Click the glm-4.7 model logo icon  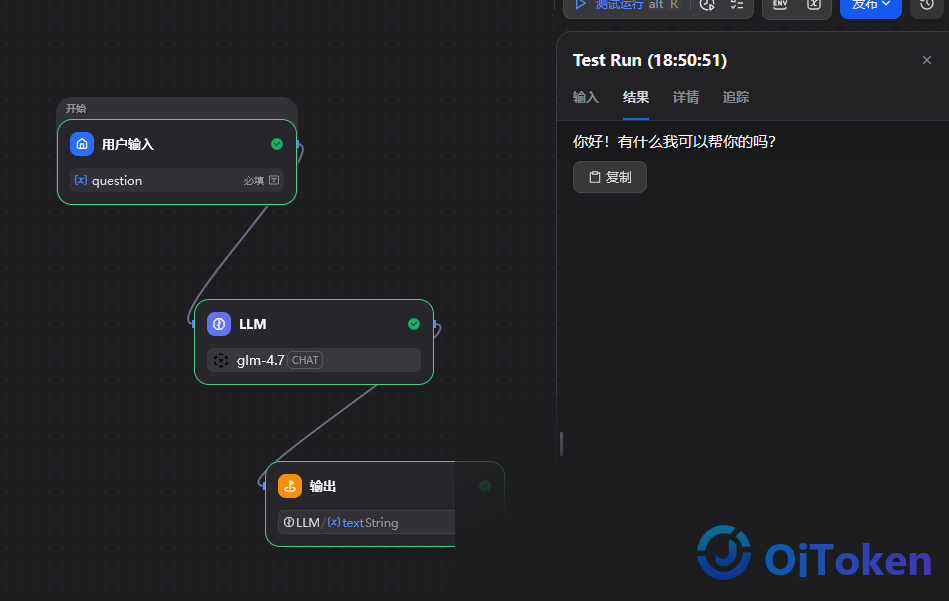(221, 360)
